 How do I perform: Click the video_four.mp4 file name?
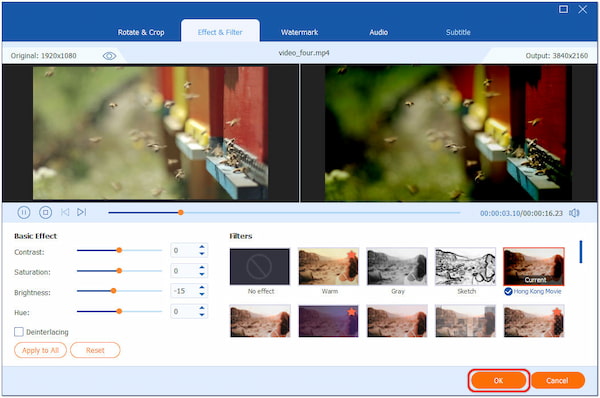coord(304,53)
